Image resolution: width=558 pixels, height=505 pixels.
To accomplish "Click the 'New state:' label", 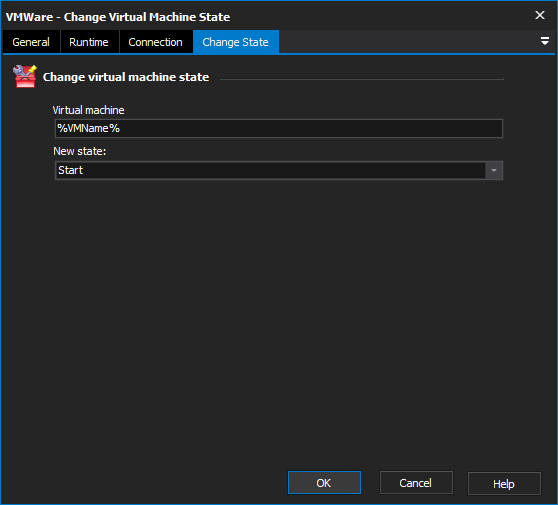I will pos(80,151).
